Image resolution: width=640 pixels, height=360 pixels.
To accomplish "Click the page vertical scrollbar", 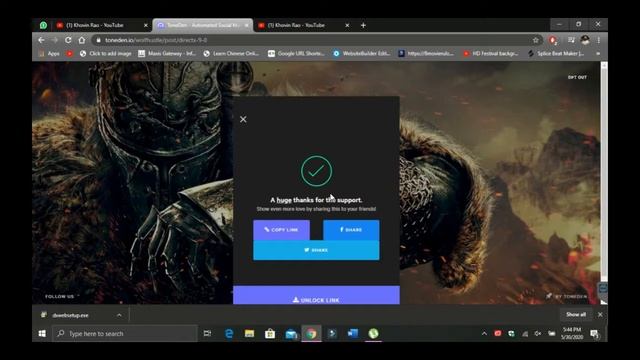I will click(604, 176).
